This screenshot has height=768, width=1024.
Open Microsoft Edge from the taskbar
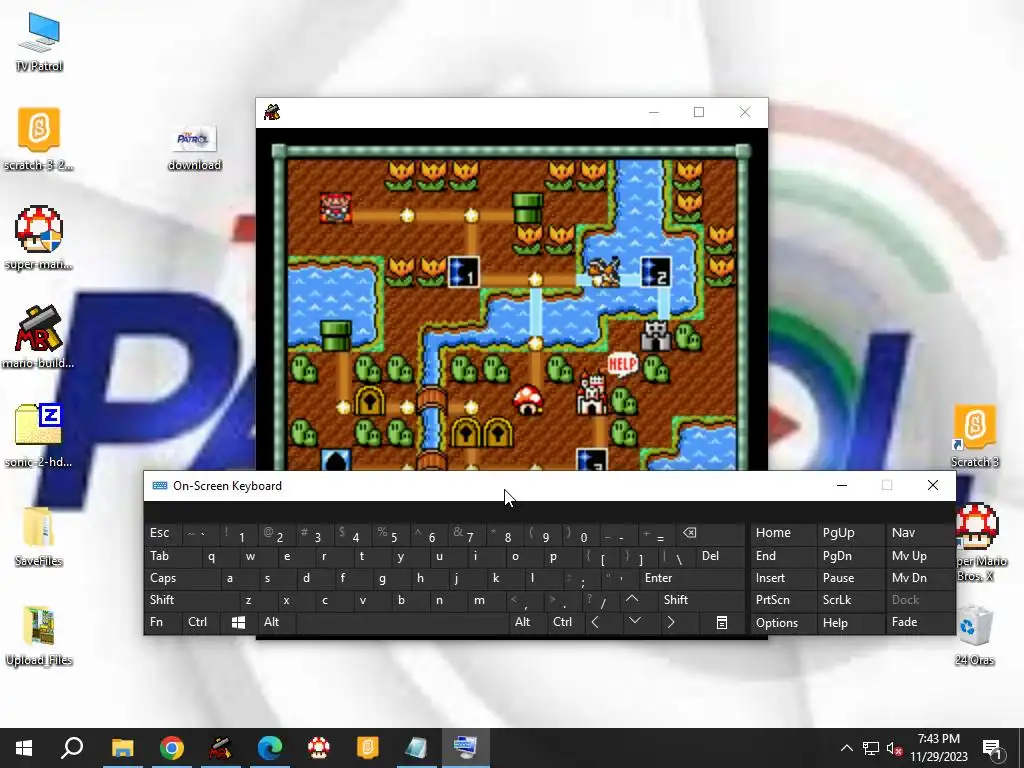point(269,748)
